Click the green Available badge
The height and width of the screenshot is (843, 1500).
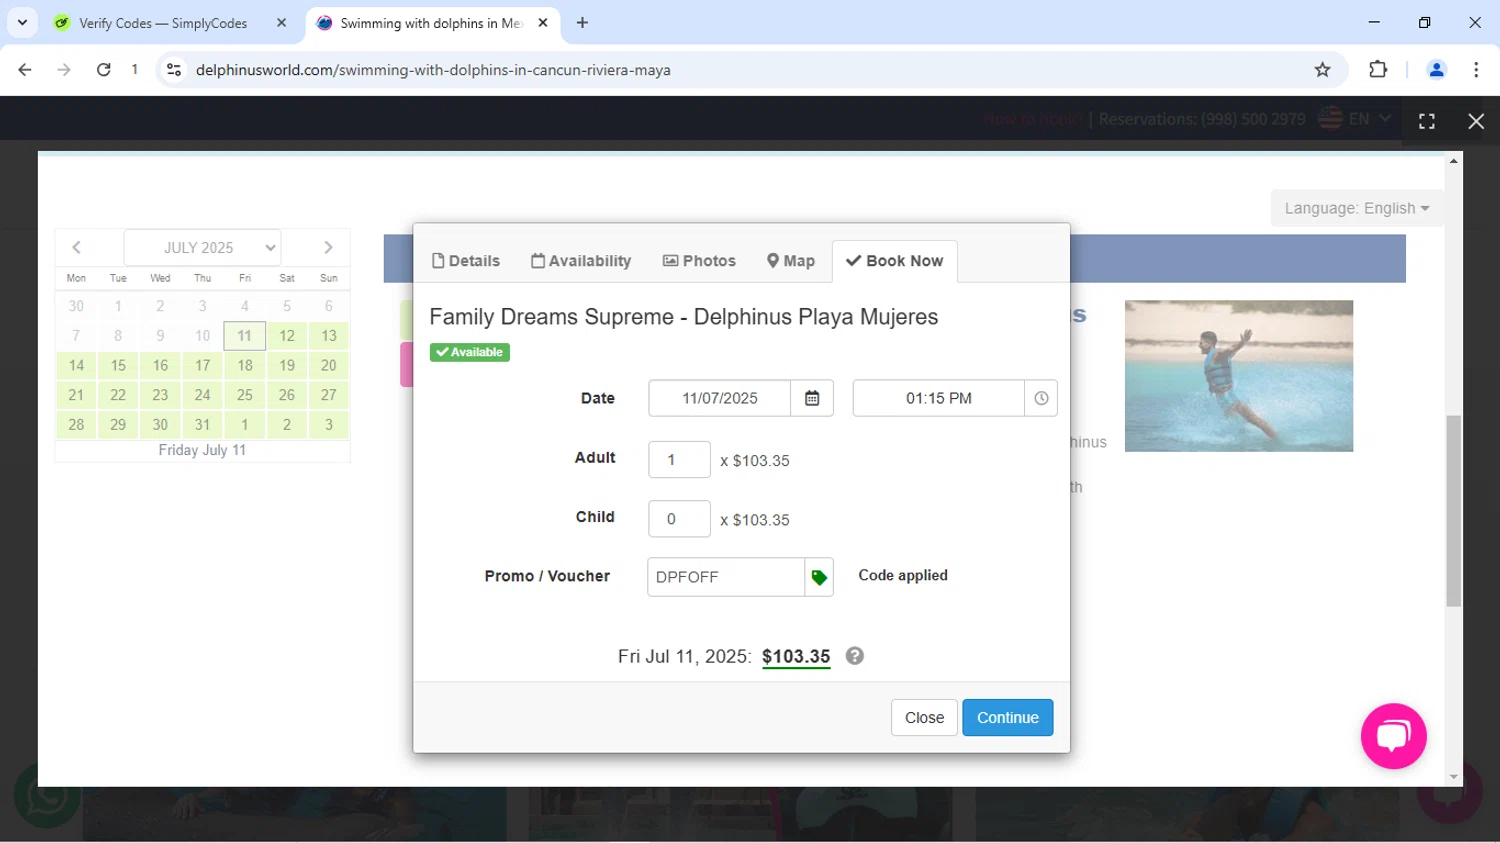(470, 352)
